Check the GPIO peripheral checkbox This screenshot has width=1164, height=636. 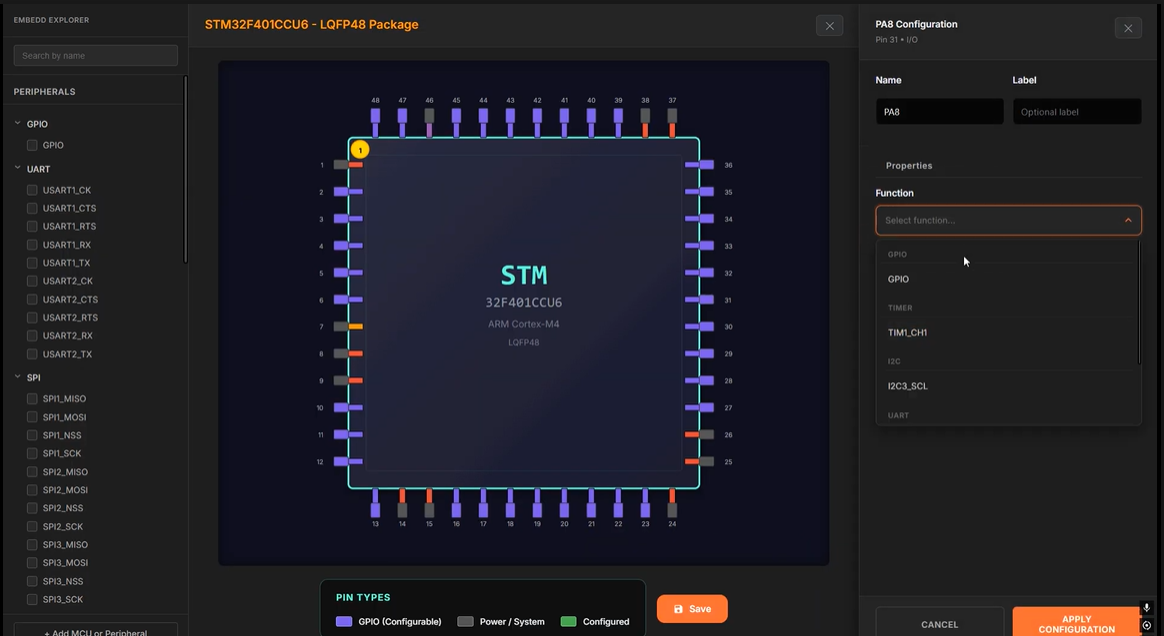point(32,145)
